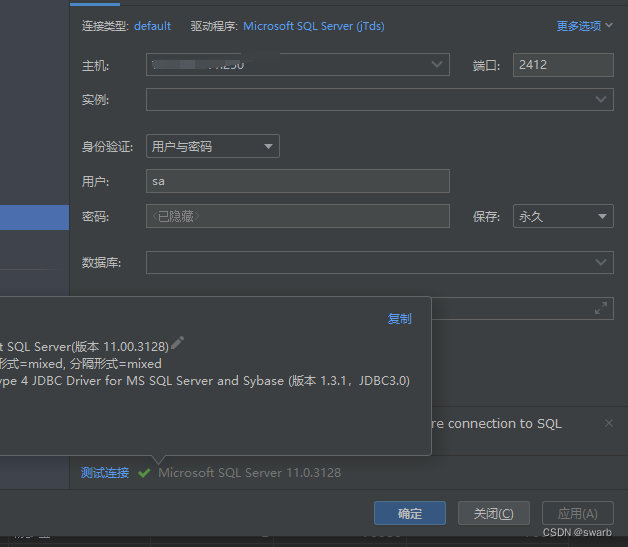Open the Microsoft SQL Server (jTds) driver link
Viewport: 628px width, 547px height.
point(314,26)
